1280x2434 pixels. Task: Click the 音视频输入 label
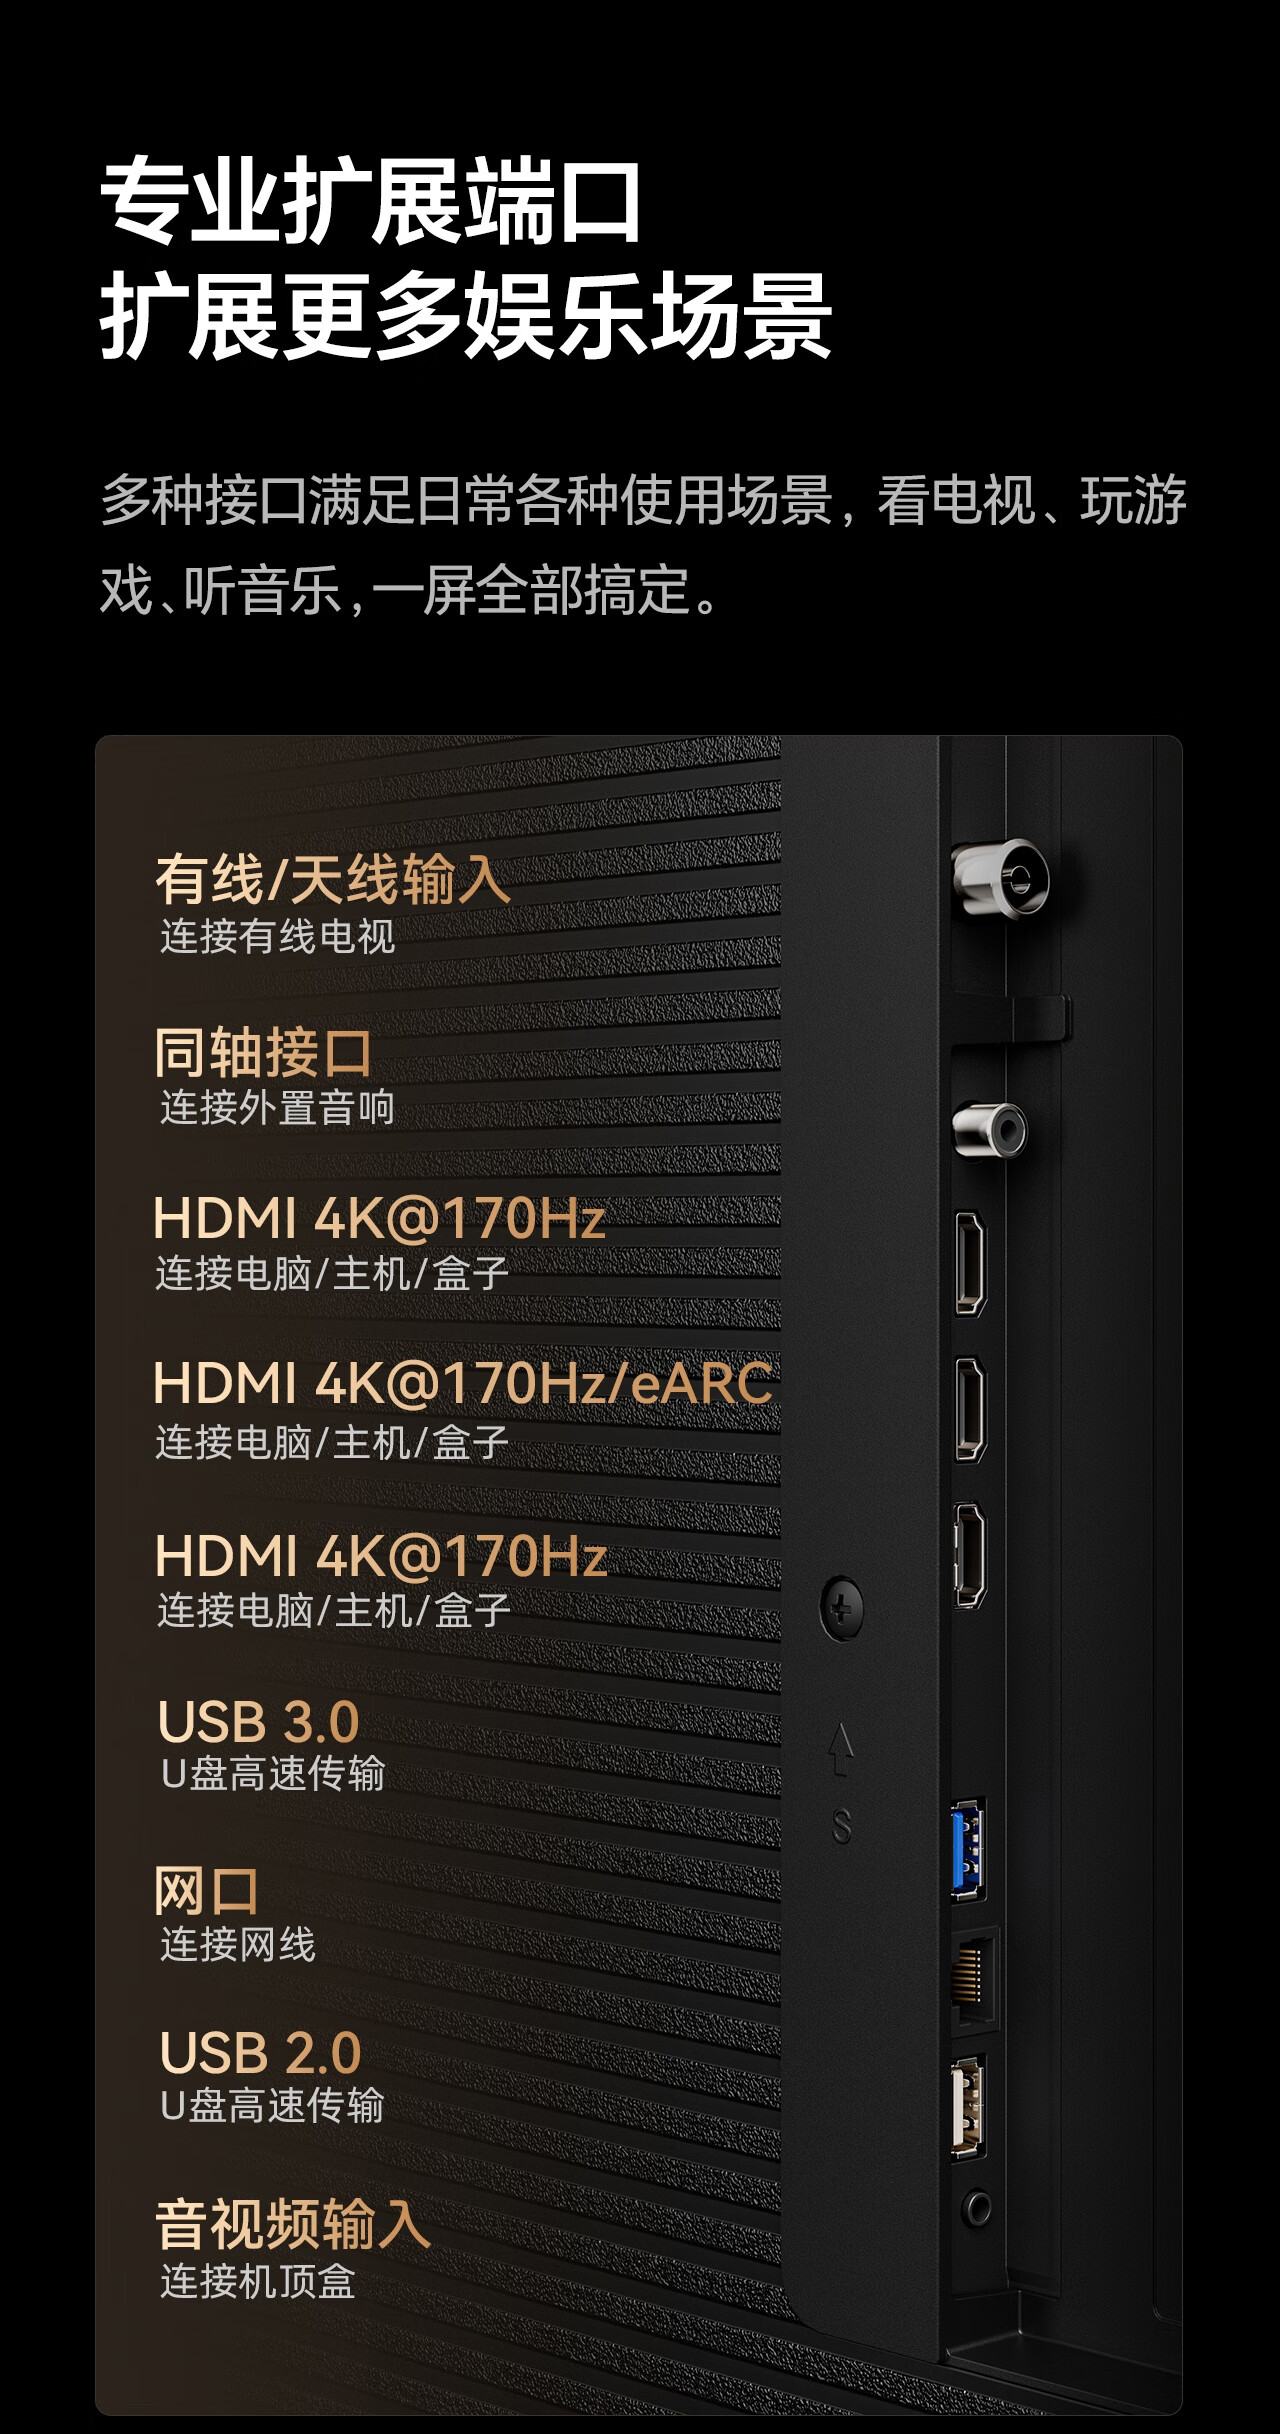293,2224
